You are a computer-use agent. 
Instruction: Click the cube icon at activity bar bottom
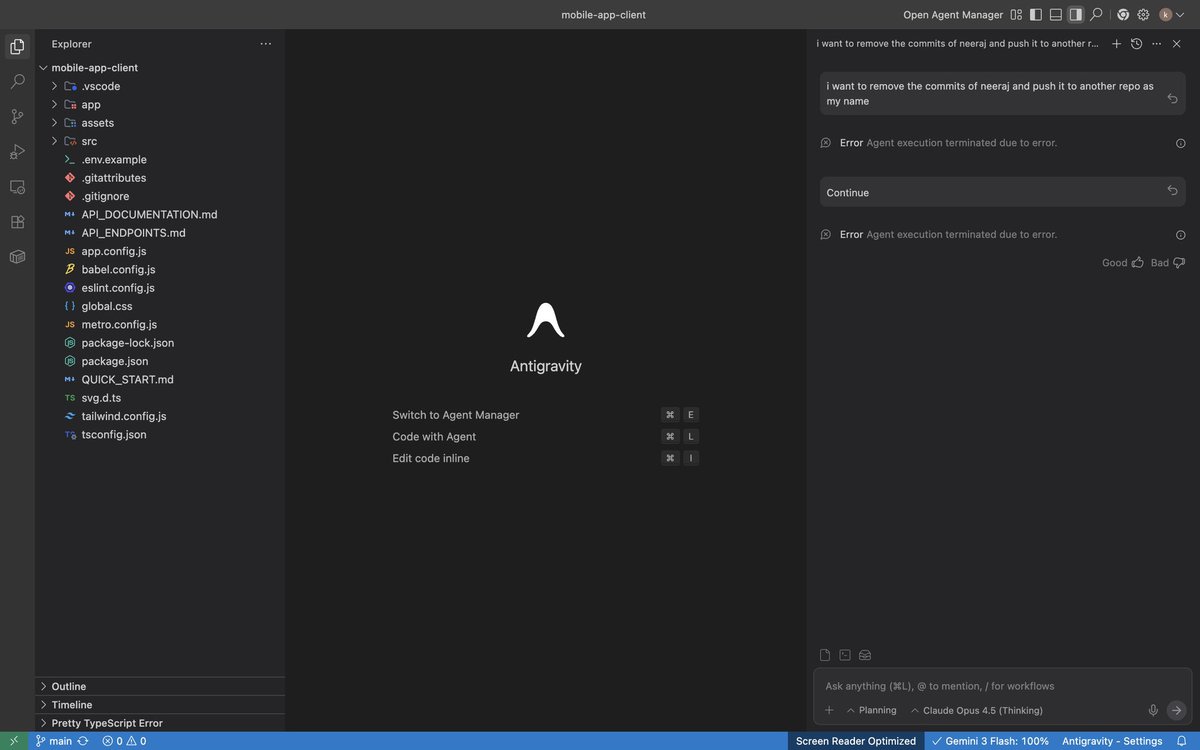(17, 256)
